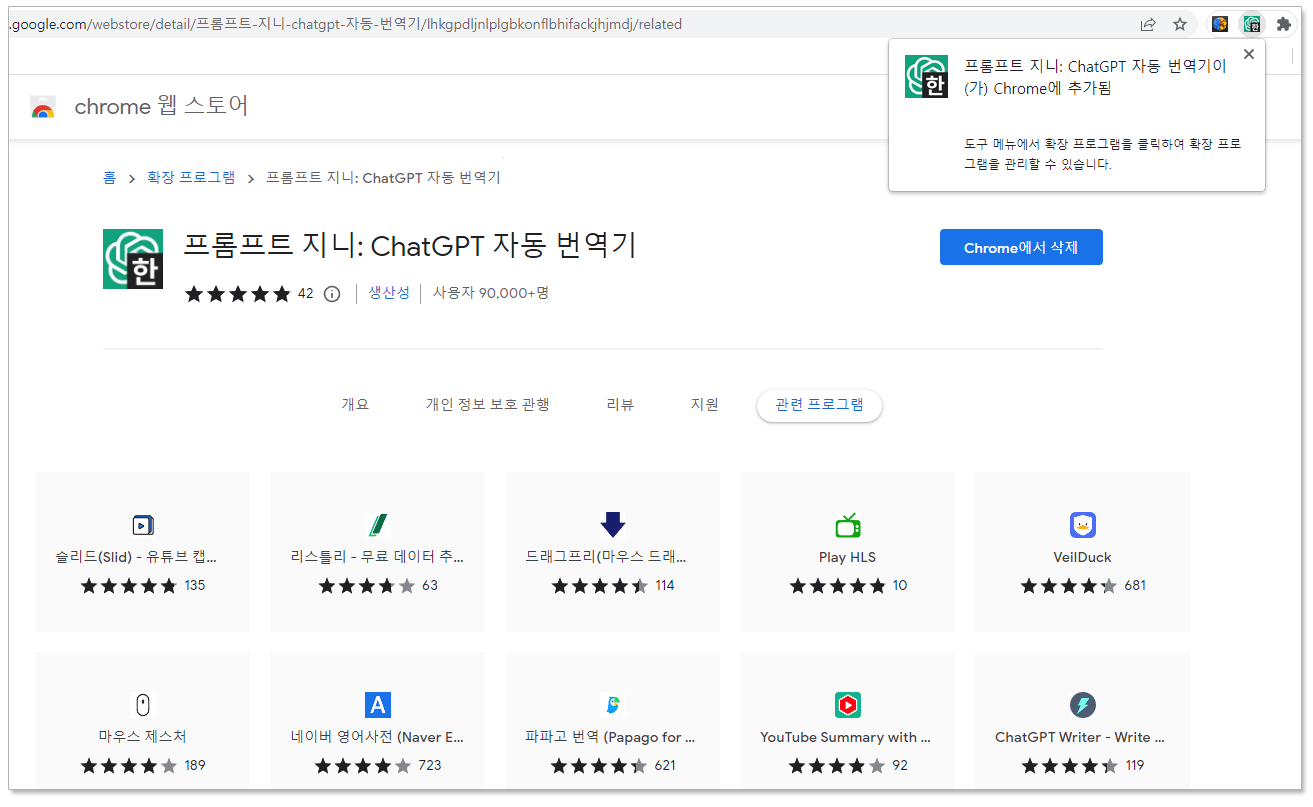Click the Slid rating count 135
The height and width of the screenshot is (807, 1313).
click(195, 586)
